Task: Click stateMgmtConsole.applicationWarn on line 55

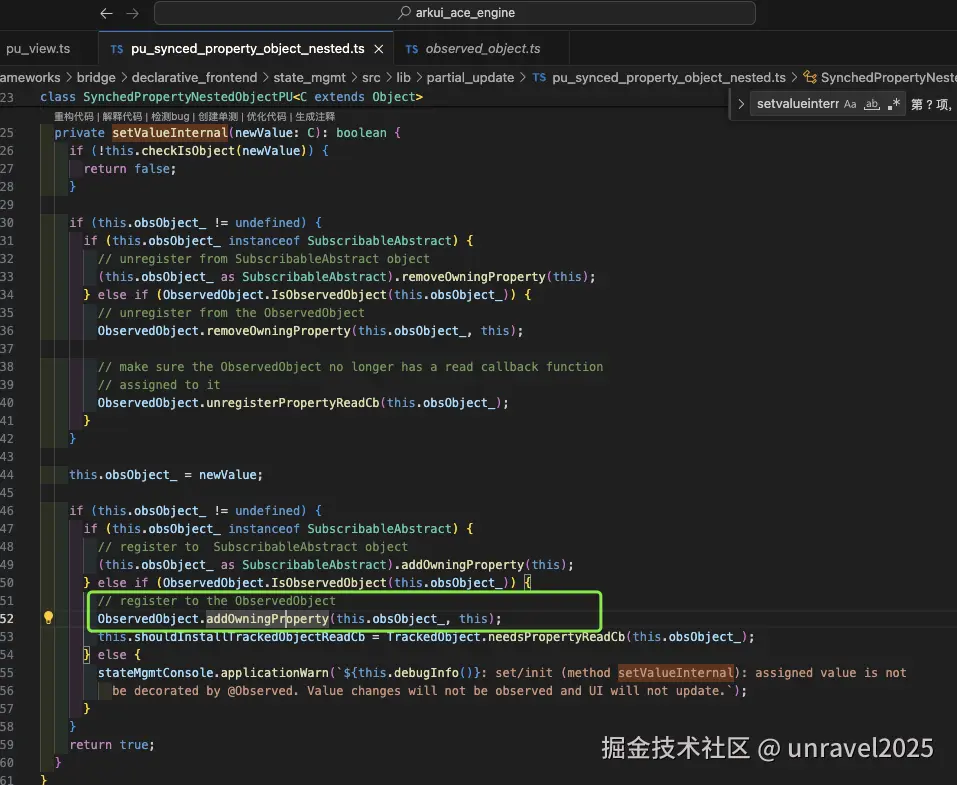Action: pos(213,673)
